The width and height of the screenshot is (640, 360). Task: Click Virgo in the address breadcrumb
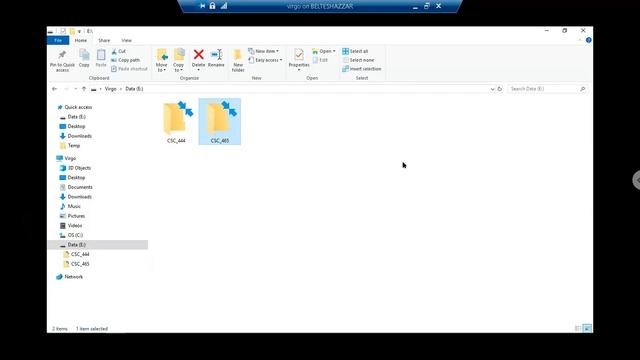111,89
